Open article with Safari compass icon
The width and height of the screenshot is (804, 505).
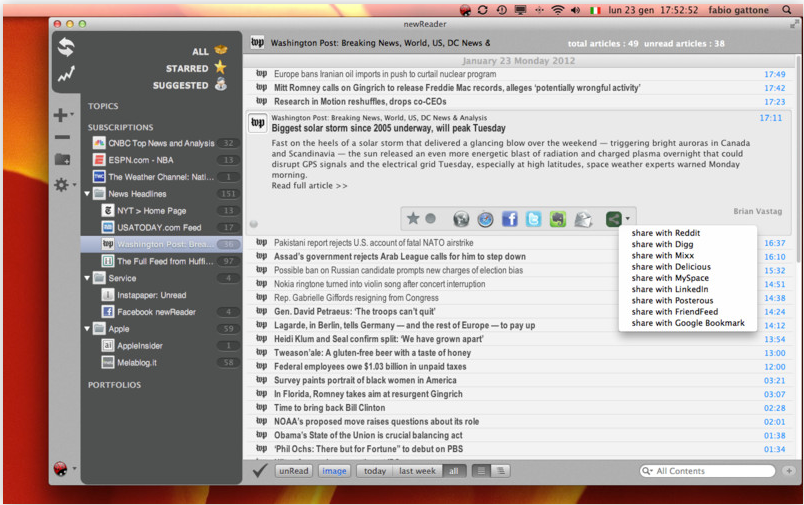click(485, 219)
